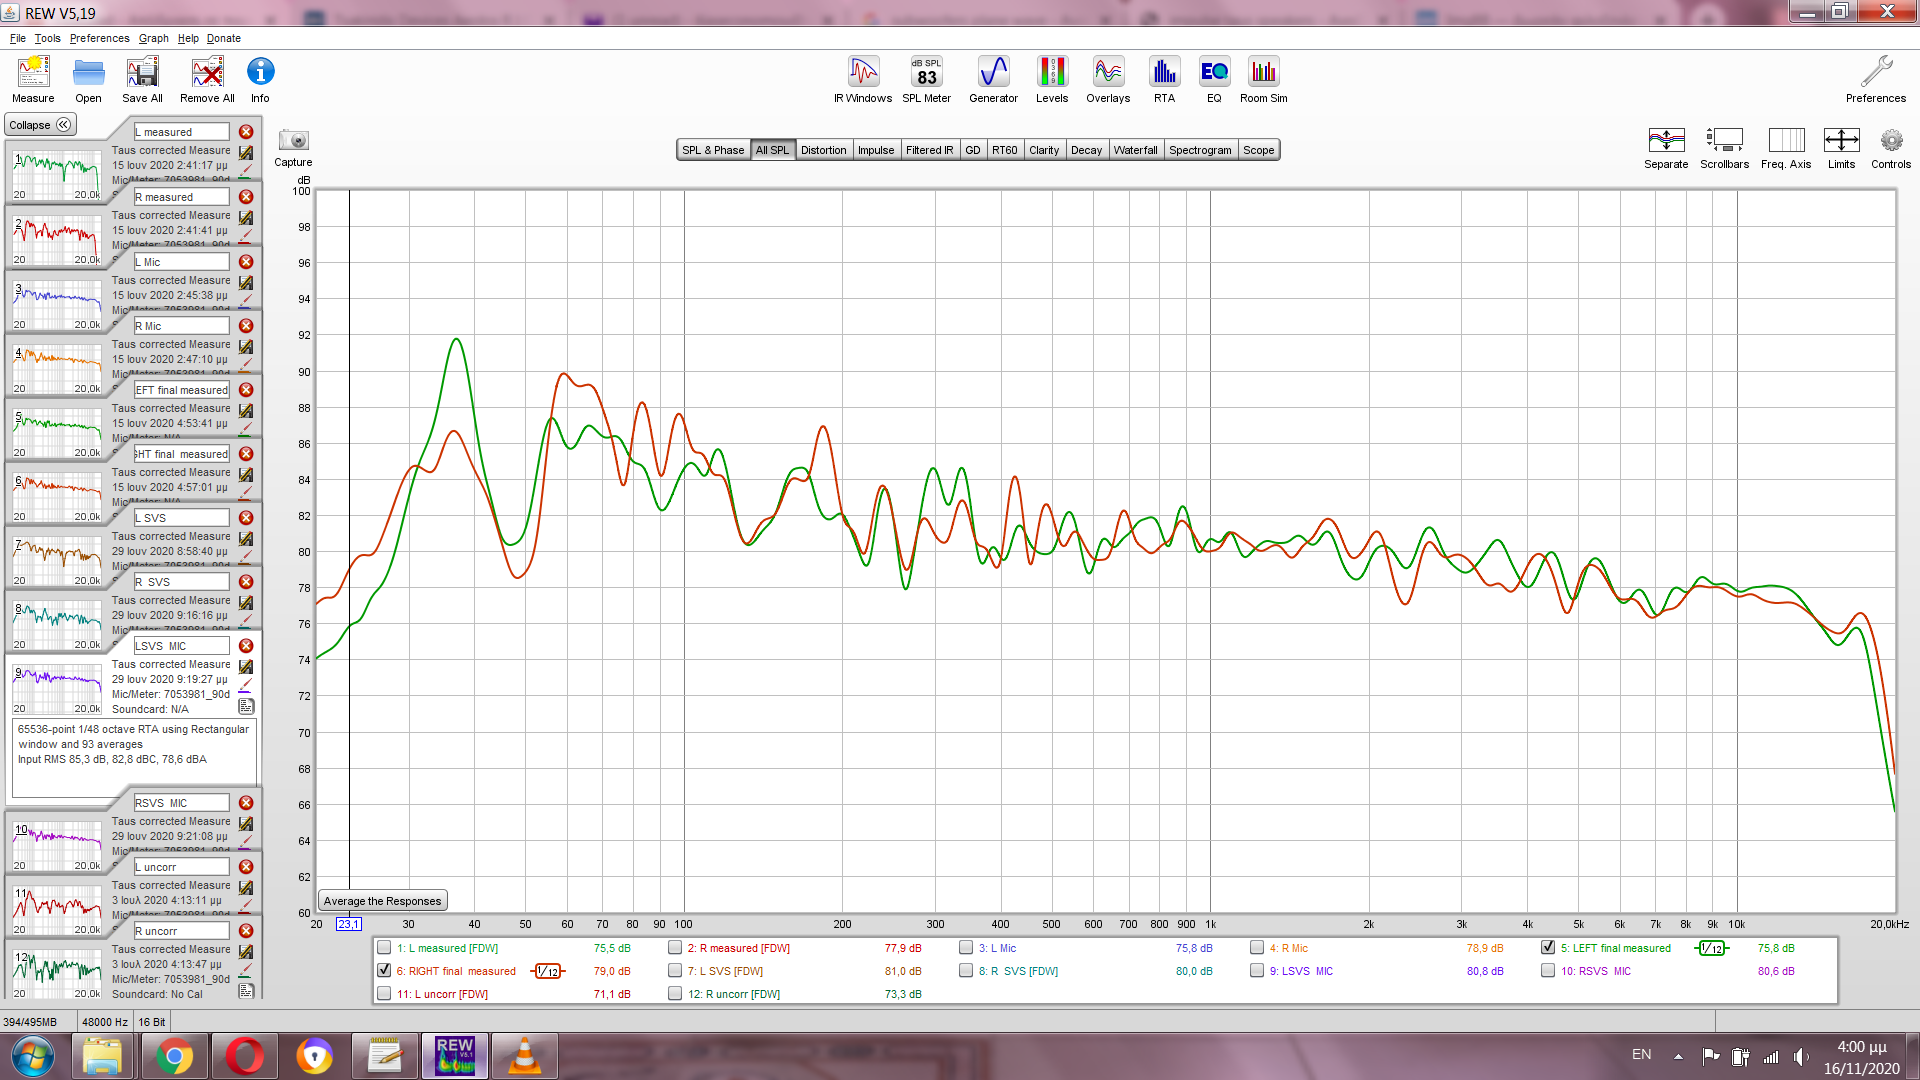The height and width of the screenshot is (1080, 1920).
Task: Remove the L SVS measurement
Action: click(x=246, y=518)
